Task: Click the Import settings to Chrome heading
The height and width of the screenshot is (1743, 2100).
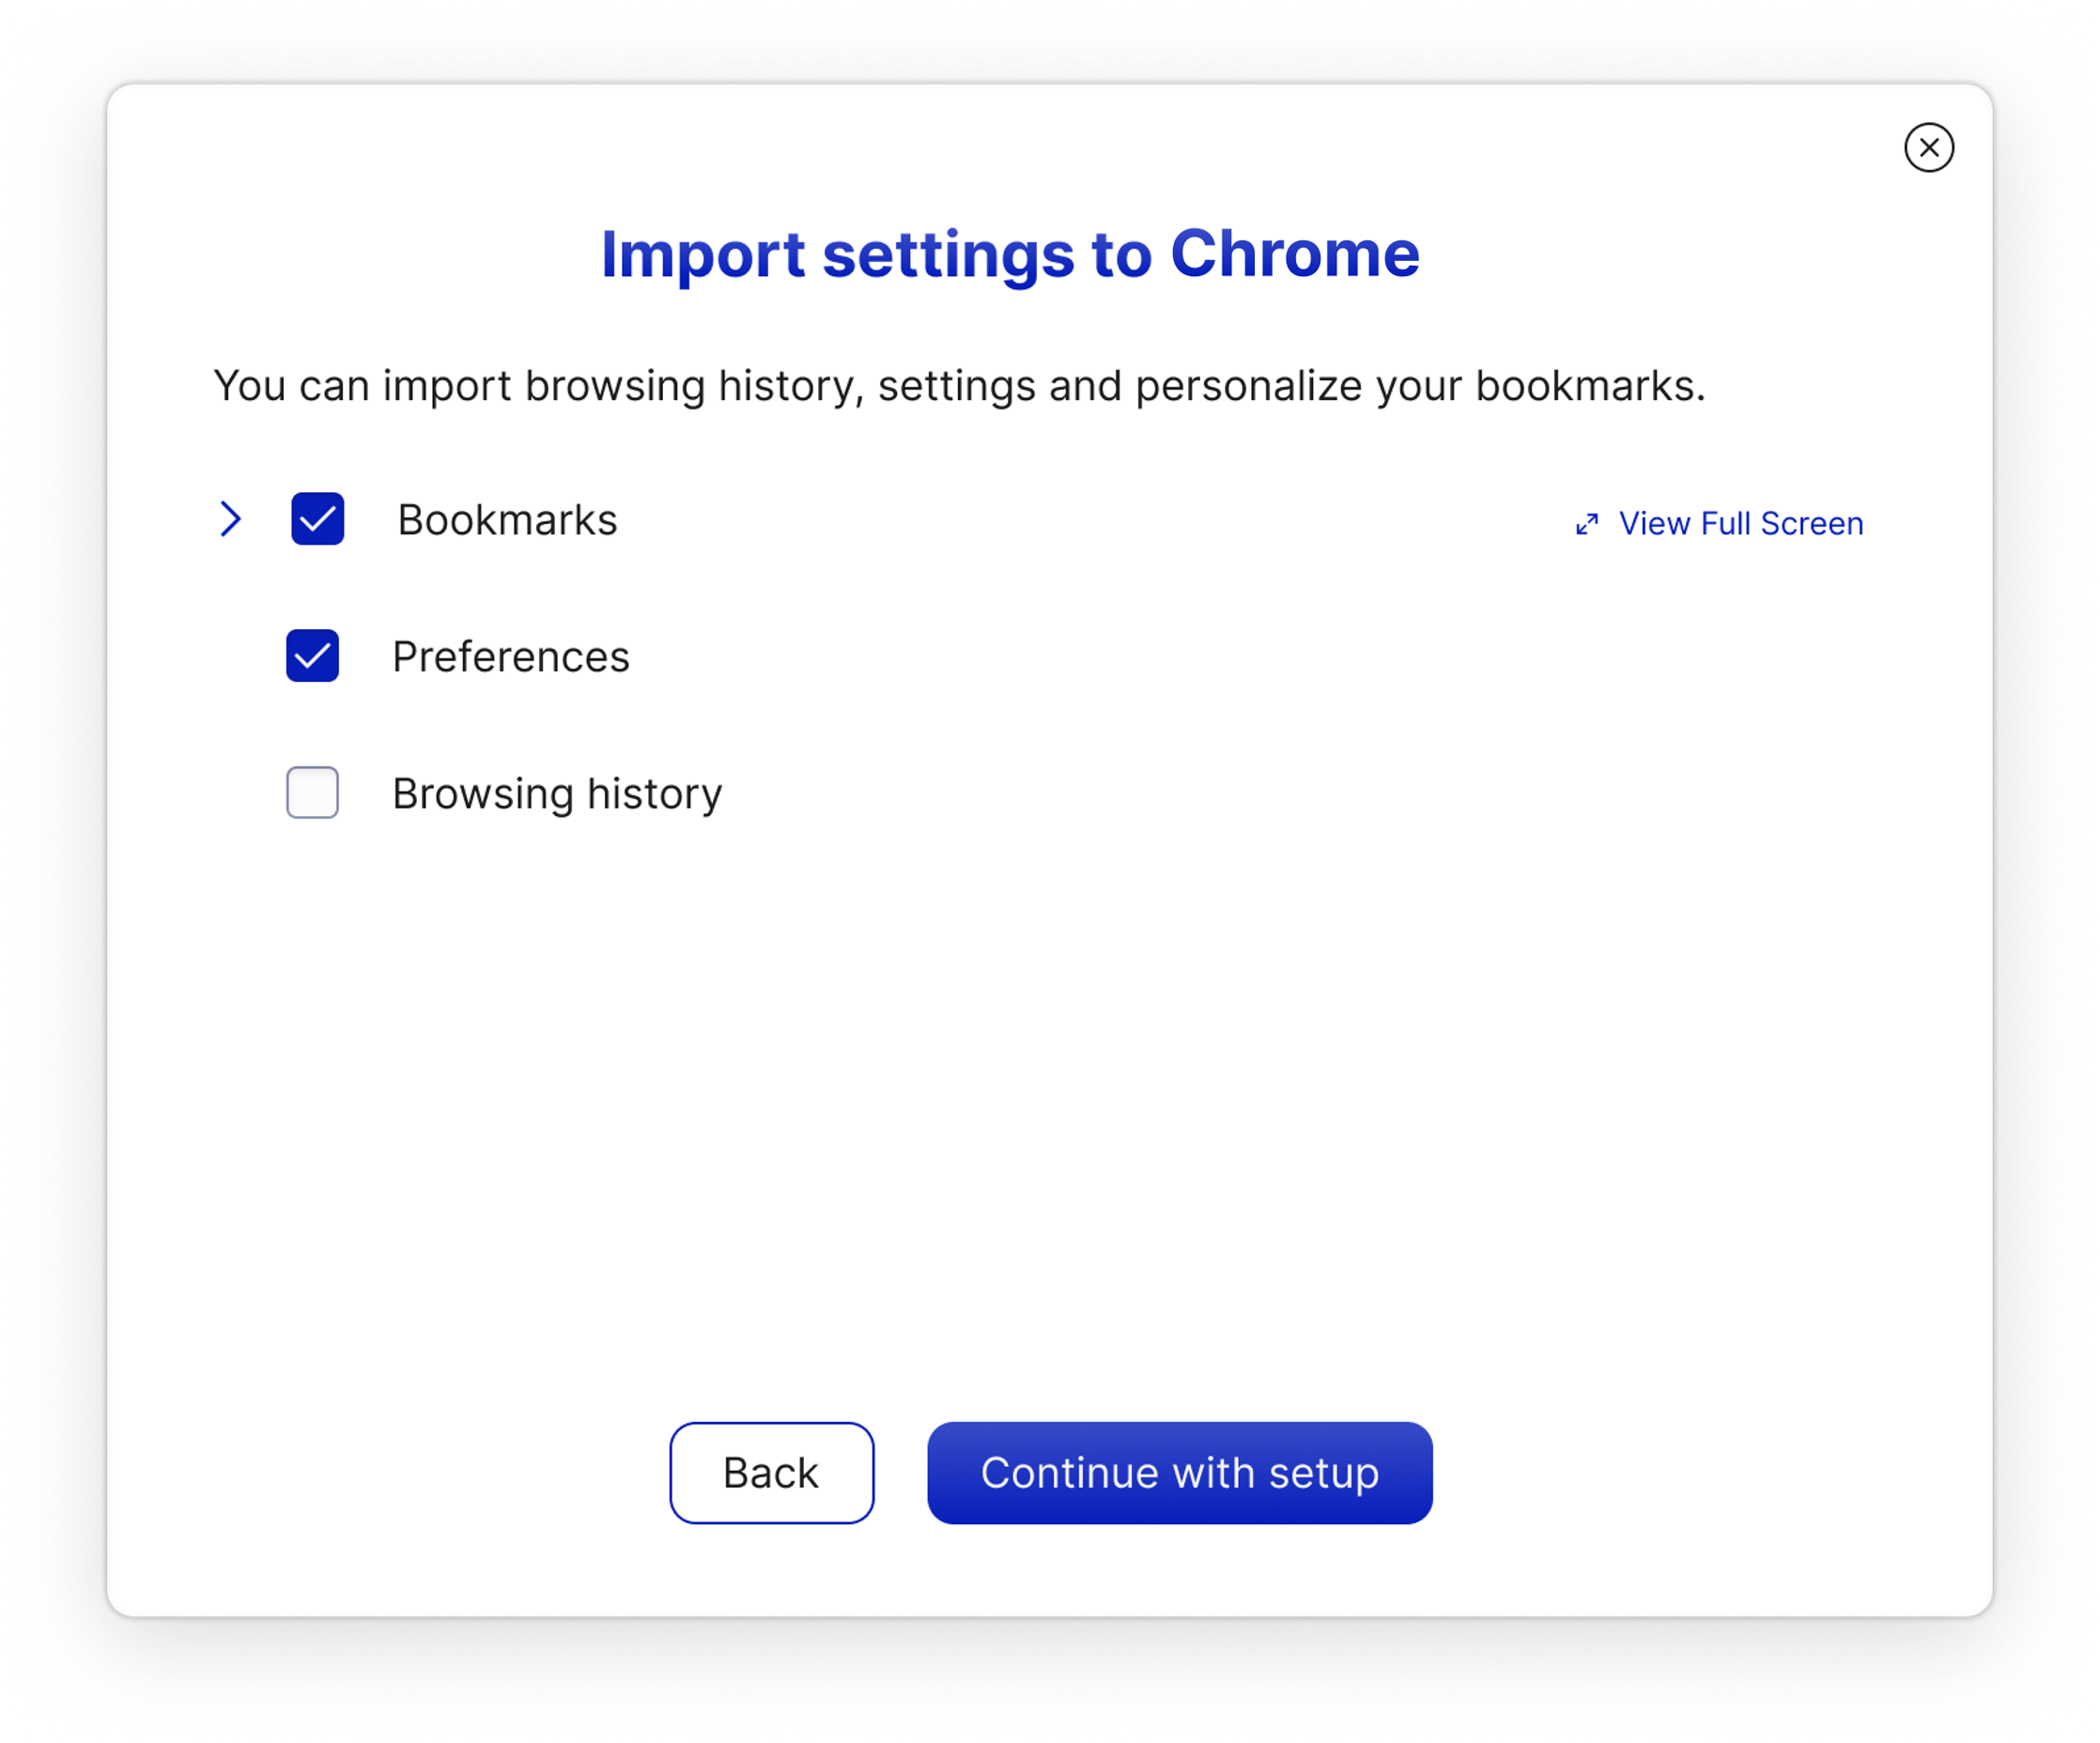Action: click(x=1009, y=255)
